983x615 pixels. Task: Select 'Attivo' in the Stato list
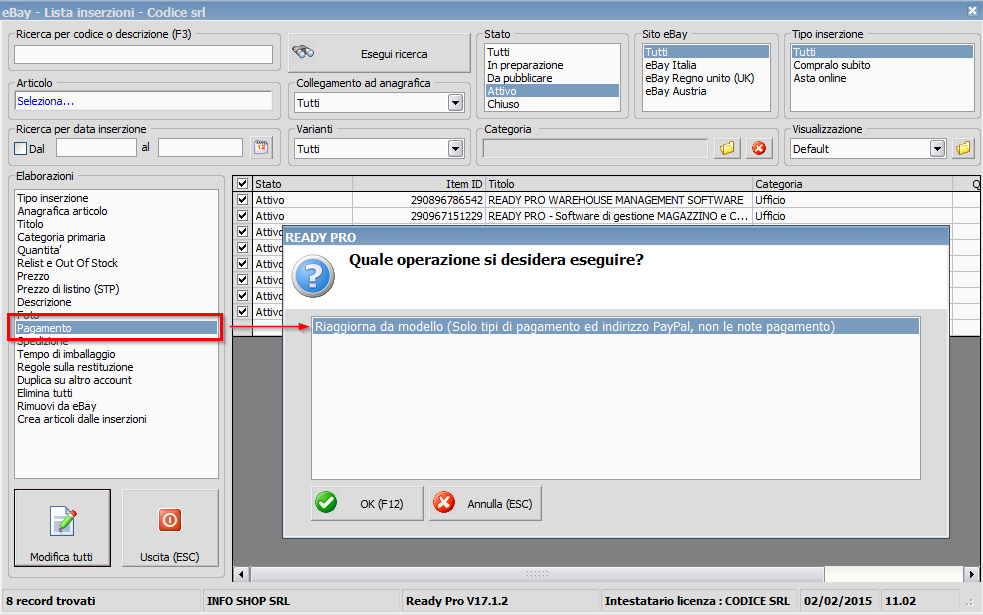tap(552, 91)
